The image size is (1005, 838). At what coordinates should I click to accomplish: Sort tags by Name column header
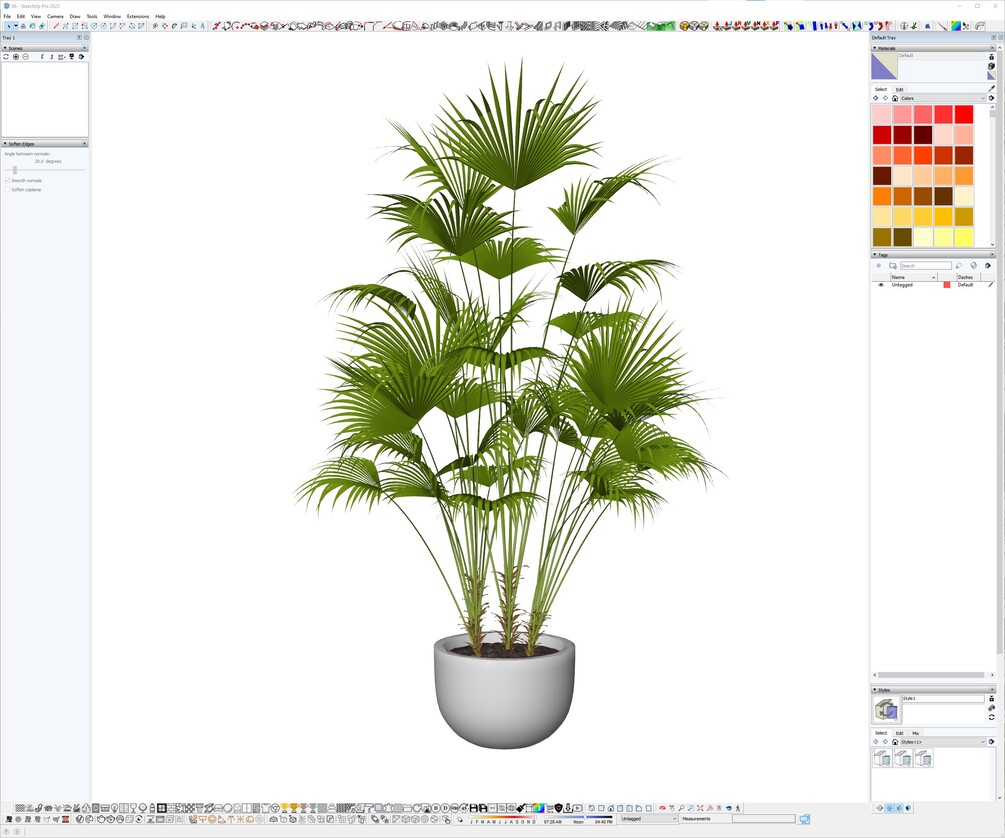[x=913, y=277]
